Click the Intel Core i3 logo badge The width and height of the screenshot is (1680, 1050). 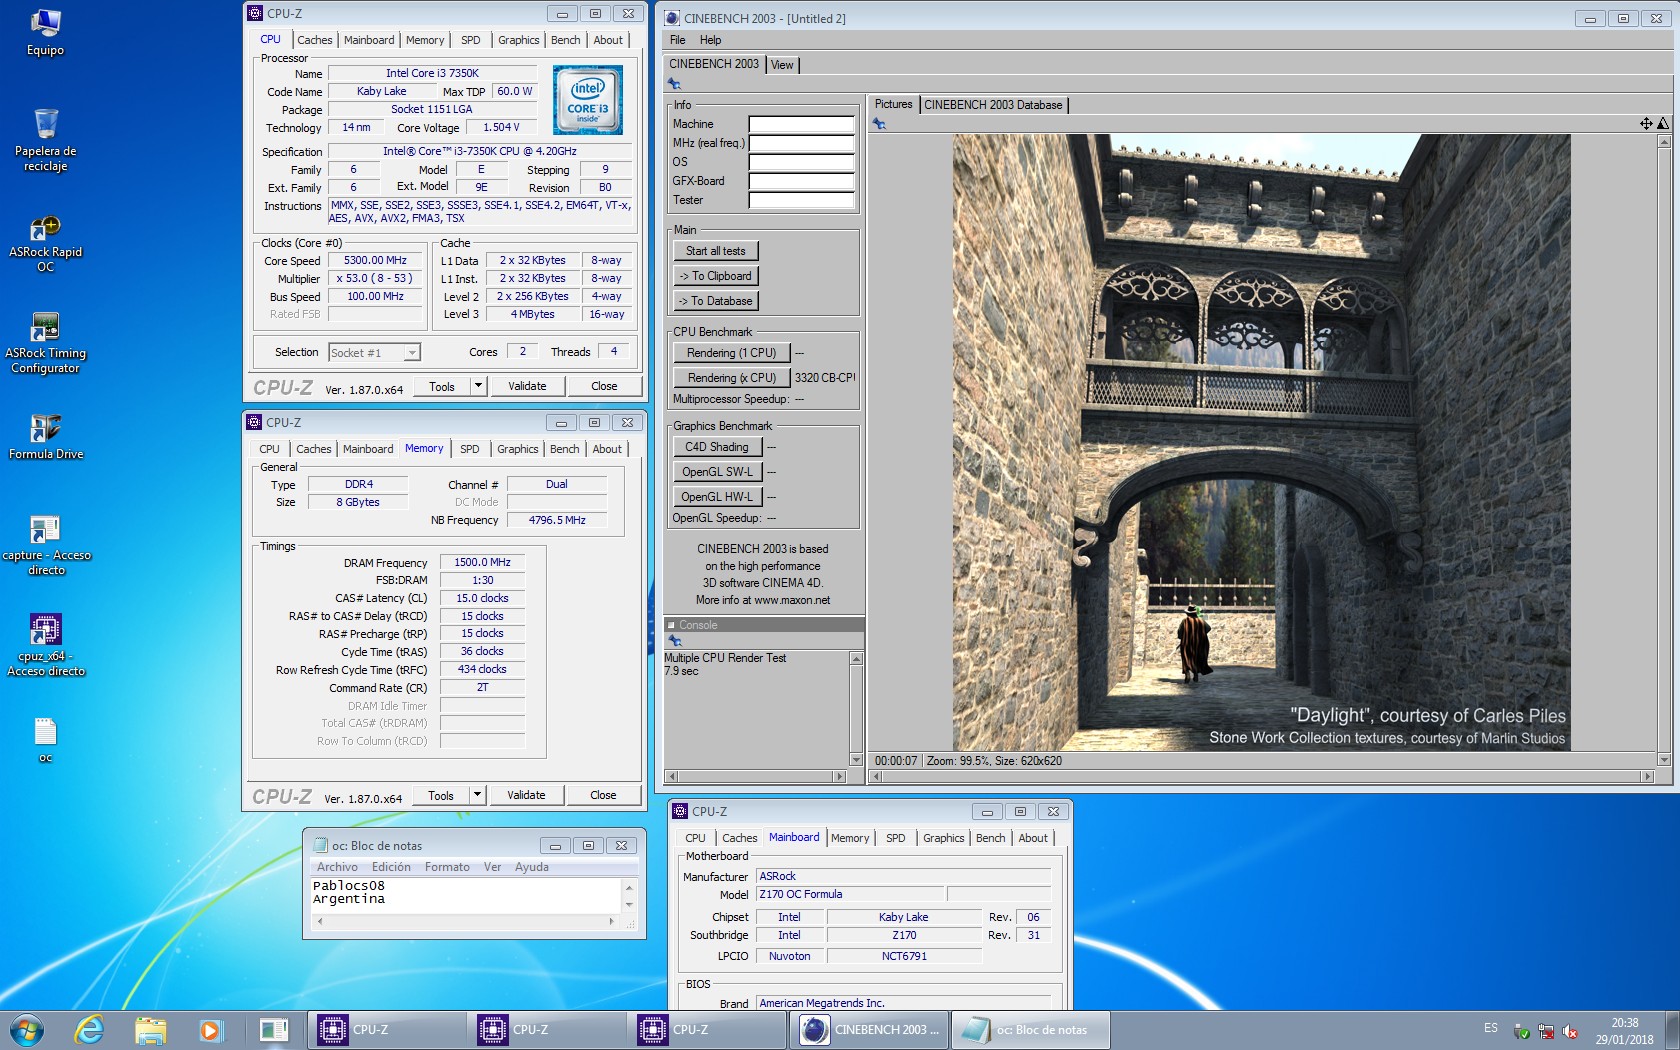588,100
